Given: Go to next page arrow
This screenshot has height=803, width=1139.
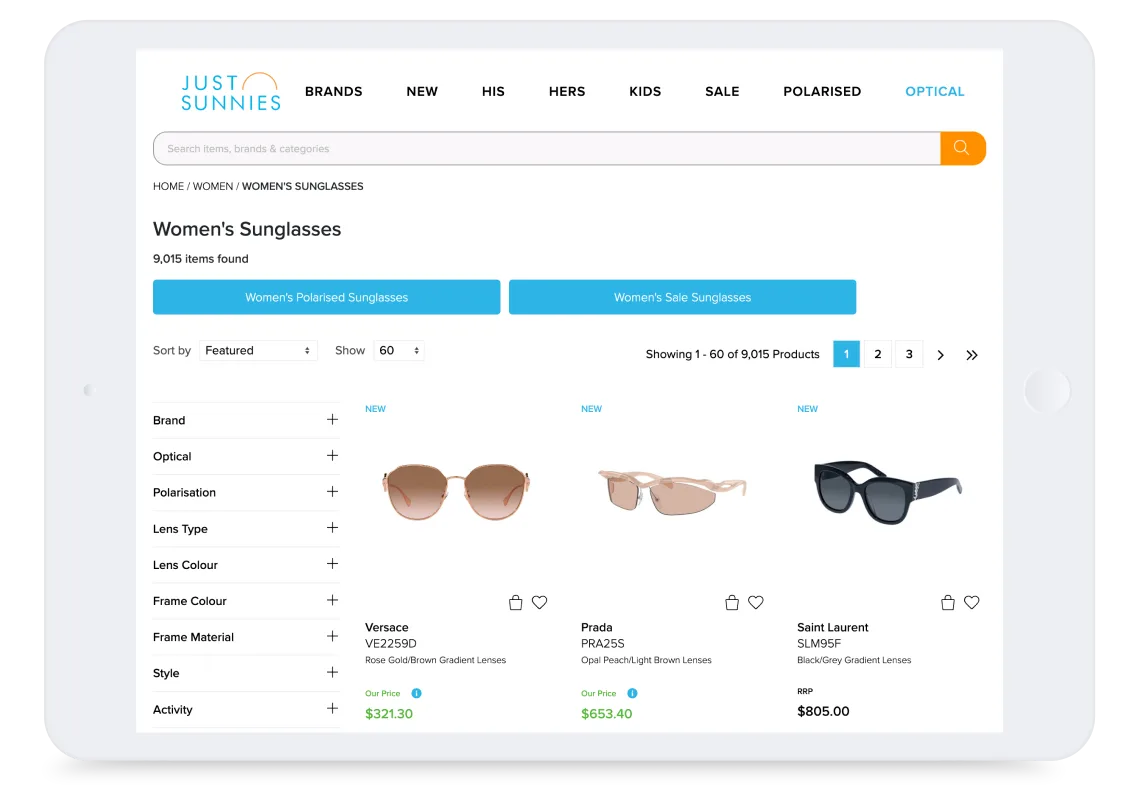Looking at the screenshot, I should click(941, 355).
